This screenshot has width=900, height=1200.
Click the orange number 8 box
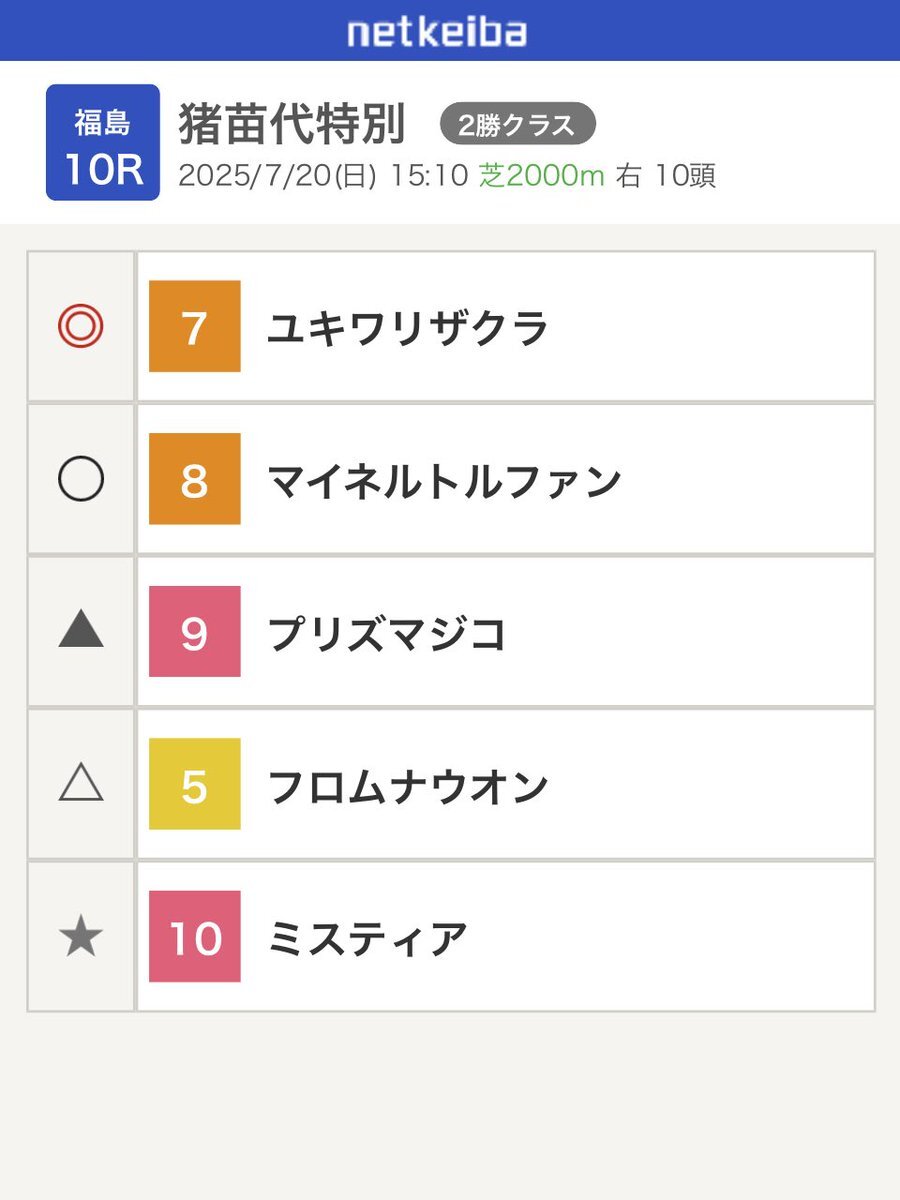point(195,479)
